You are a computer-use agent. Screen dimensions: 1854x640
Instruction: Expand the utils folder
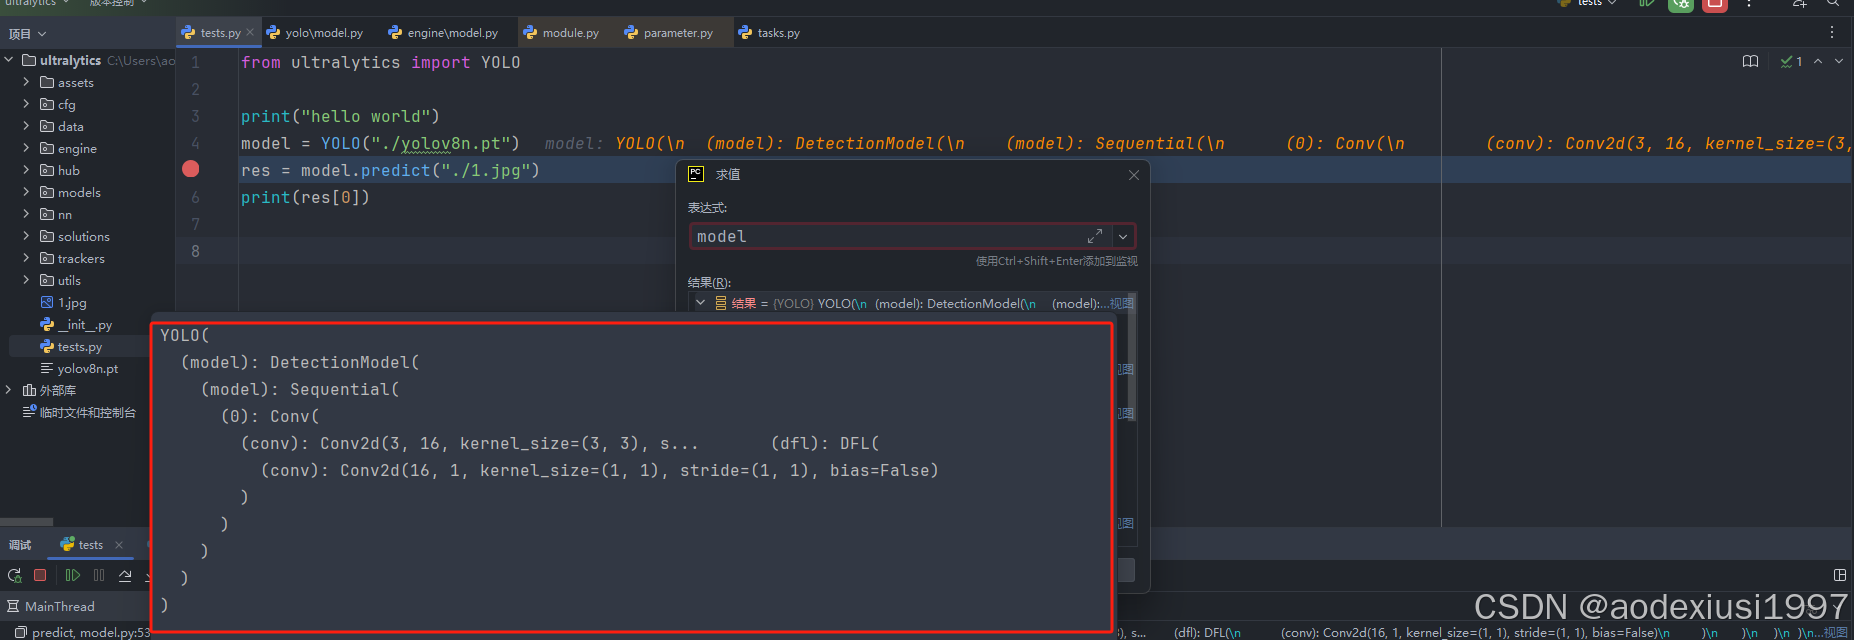26,280
